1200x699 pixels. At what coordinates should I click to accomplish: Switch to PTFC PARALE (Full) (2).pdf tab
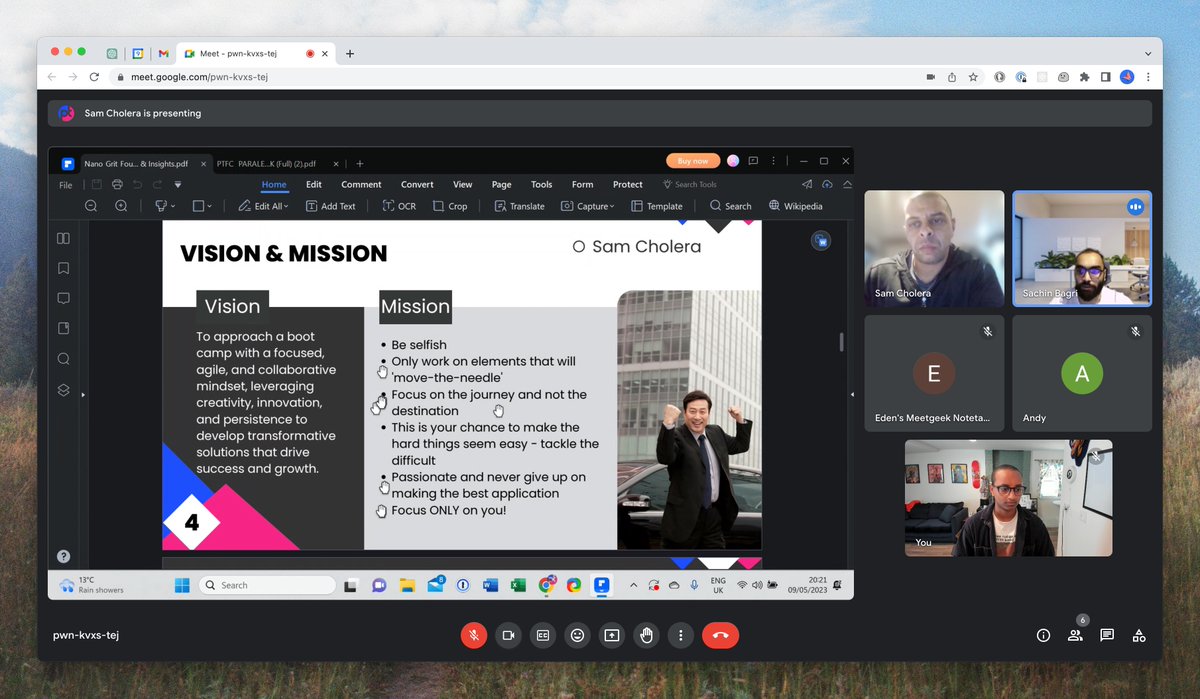(x=267, y=163)
